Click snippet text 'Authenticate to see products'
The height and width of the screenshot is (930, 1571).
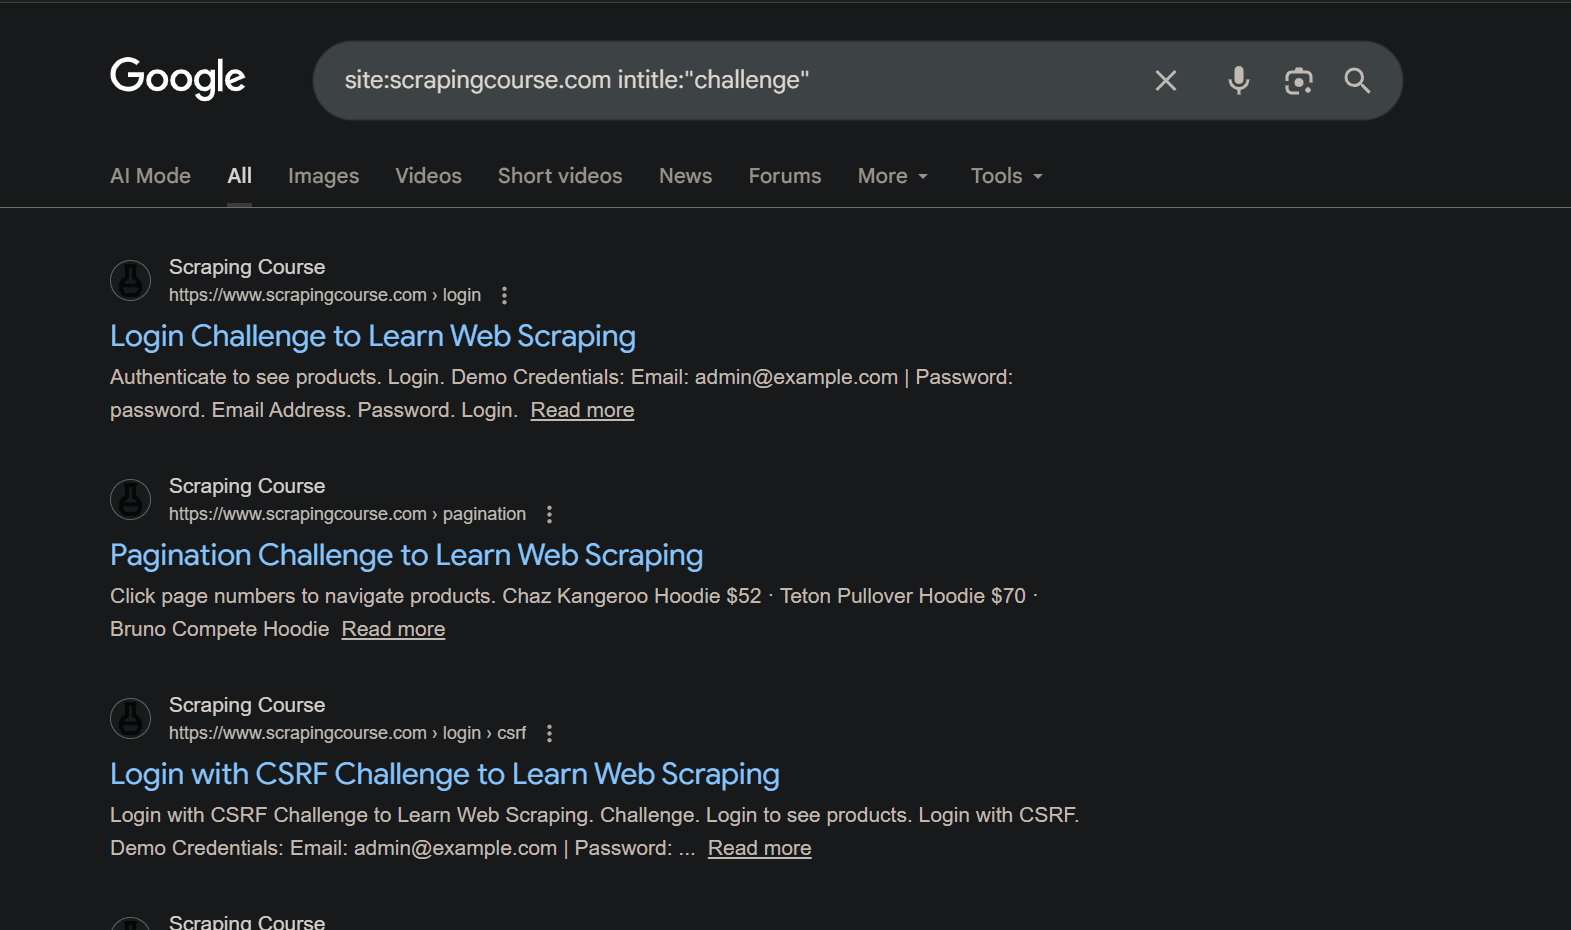coord(245,377)
